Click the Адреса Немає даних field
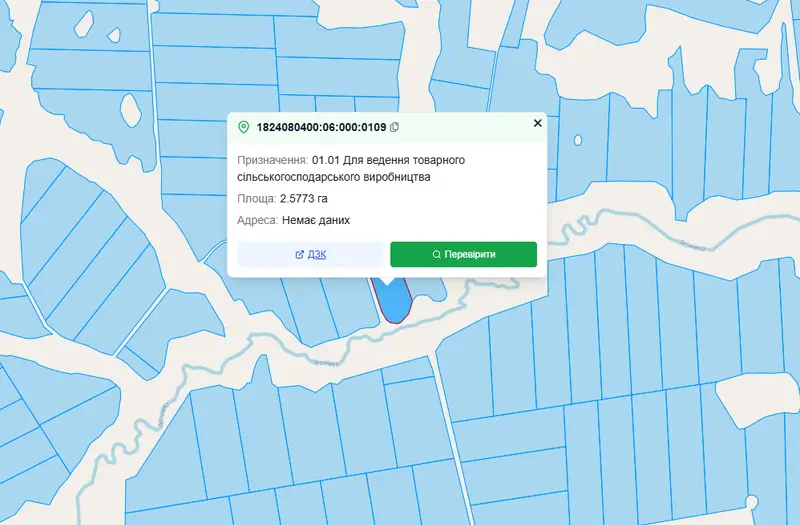The height and width of the screenshot is (525, 800). (293, 220)
